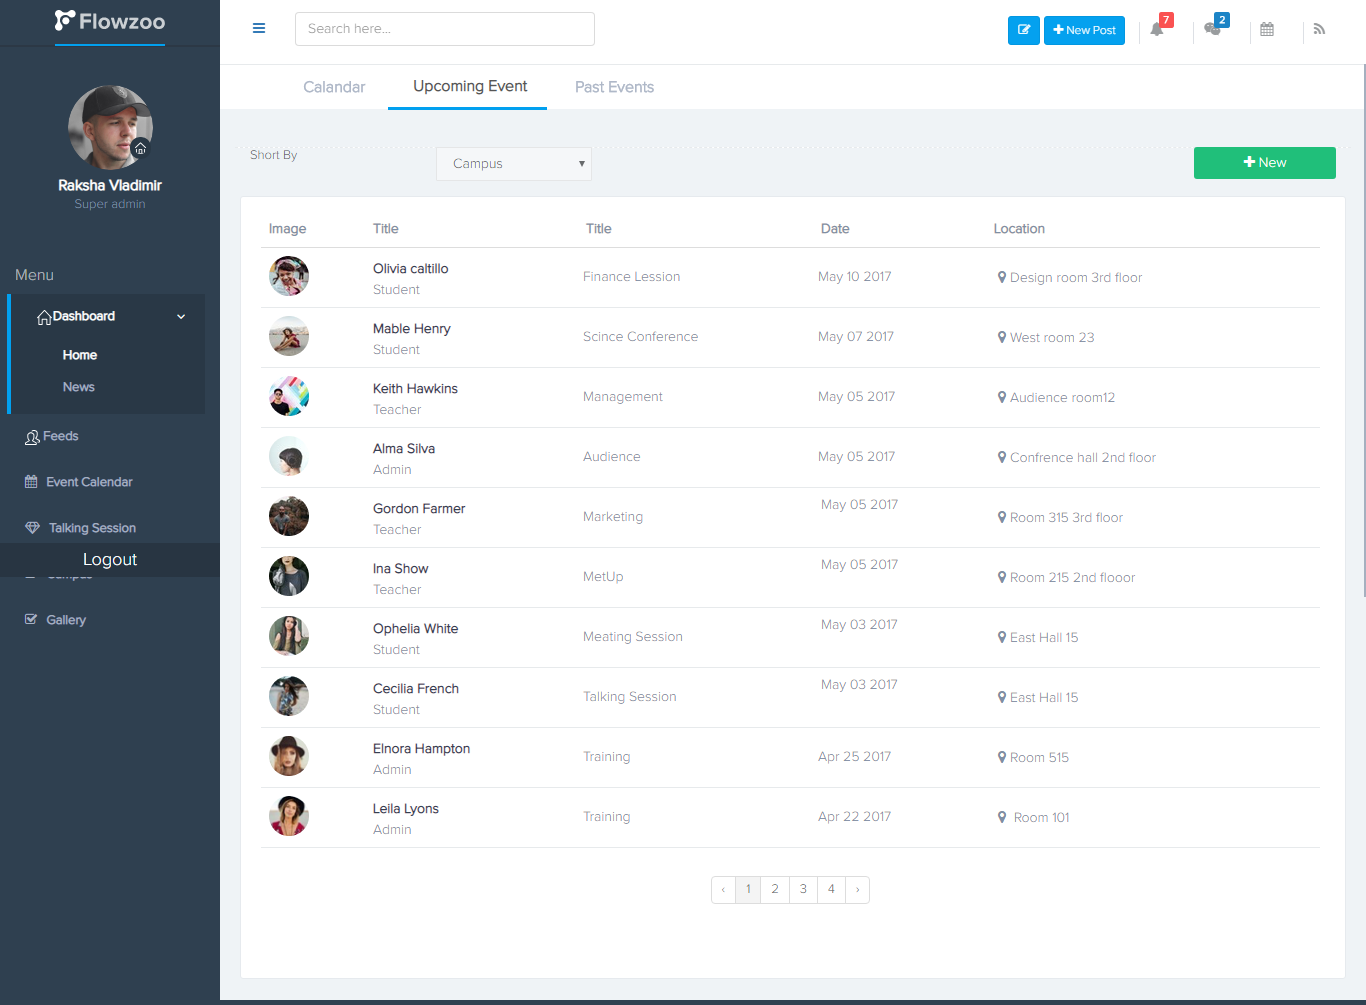
Task: Click location pin beside Room 515
Action: coord(1002,757)
